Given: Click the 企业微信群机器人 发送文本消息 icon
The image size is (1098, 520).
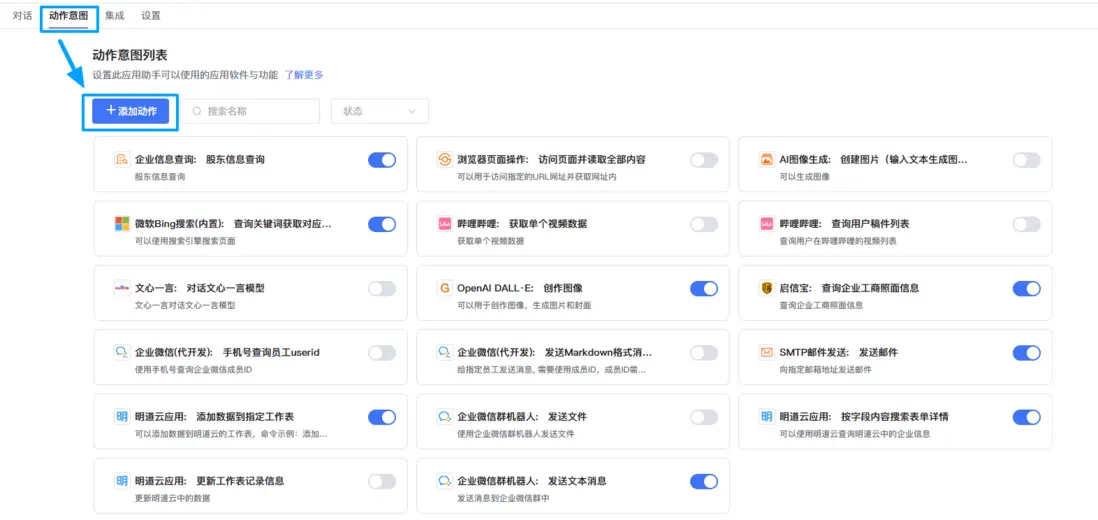Looking at the screenshot, I should (445, 482).
